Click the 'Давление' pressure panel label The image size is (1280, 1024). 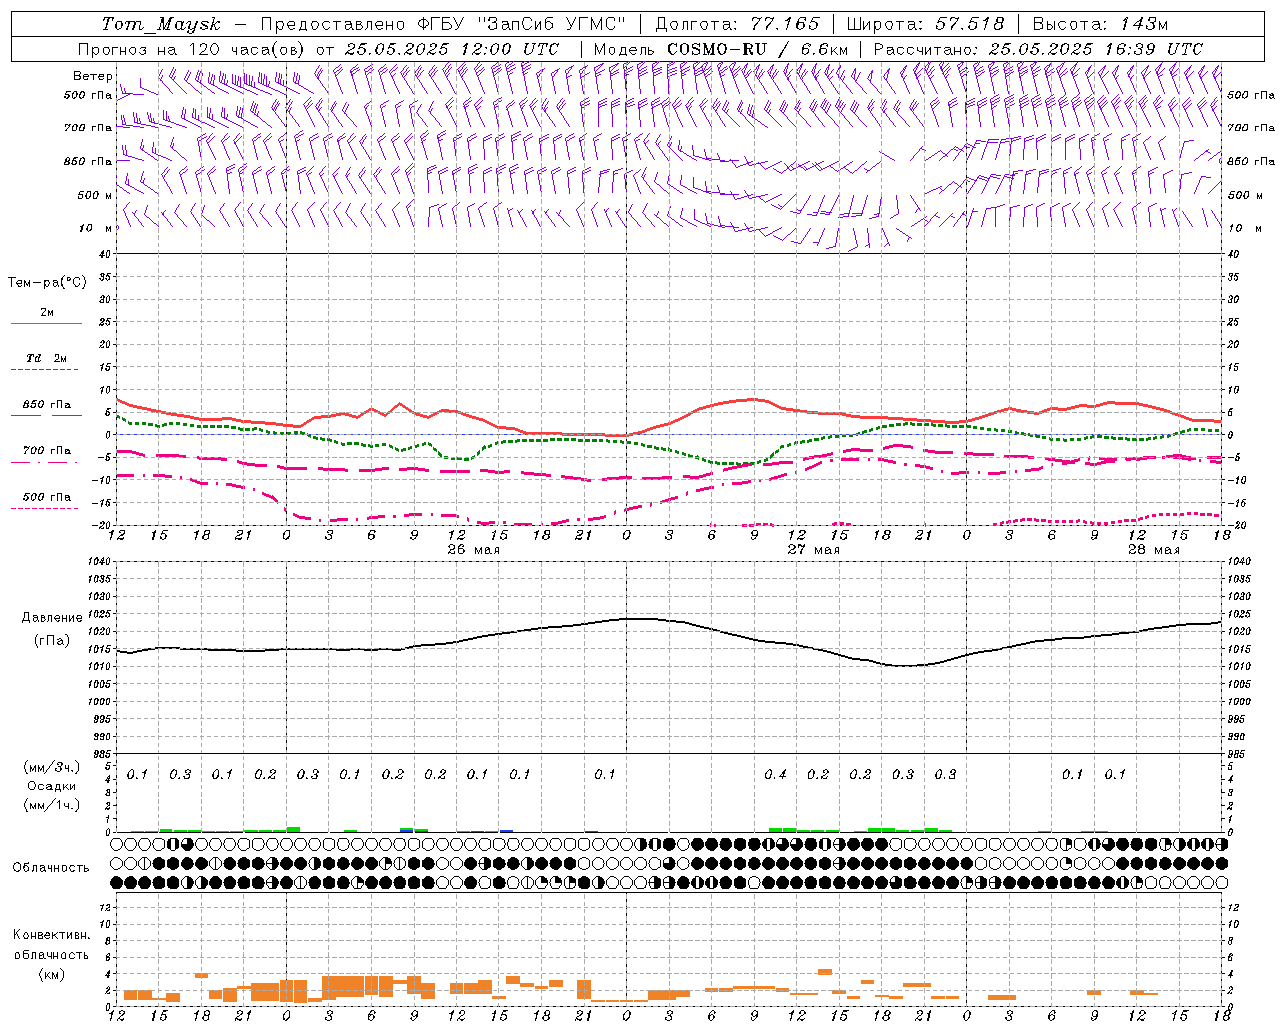point(52,618)
